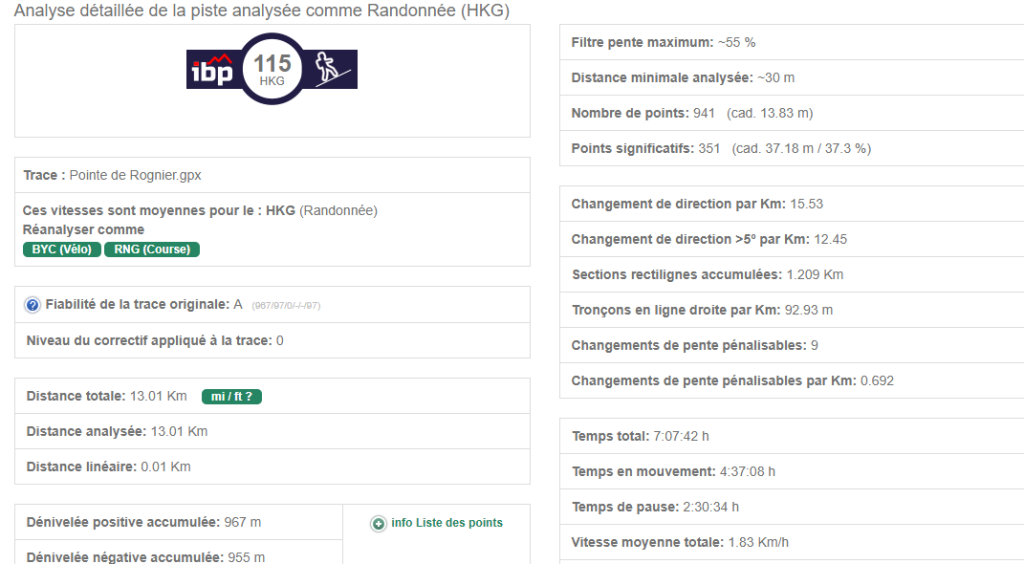Click Changement de direction >5º par Km: 12.45
Screen dimensions: 1024x564
(x=709, y=240)
